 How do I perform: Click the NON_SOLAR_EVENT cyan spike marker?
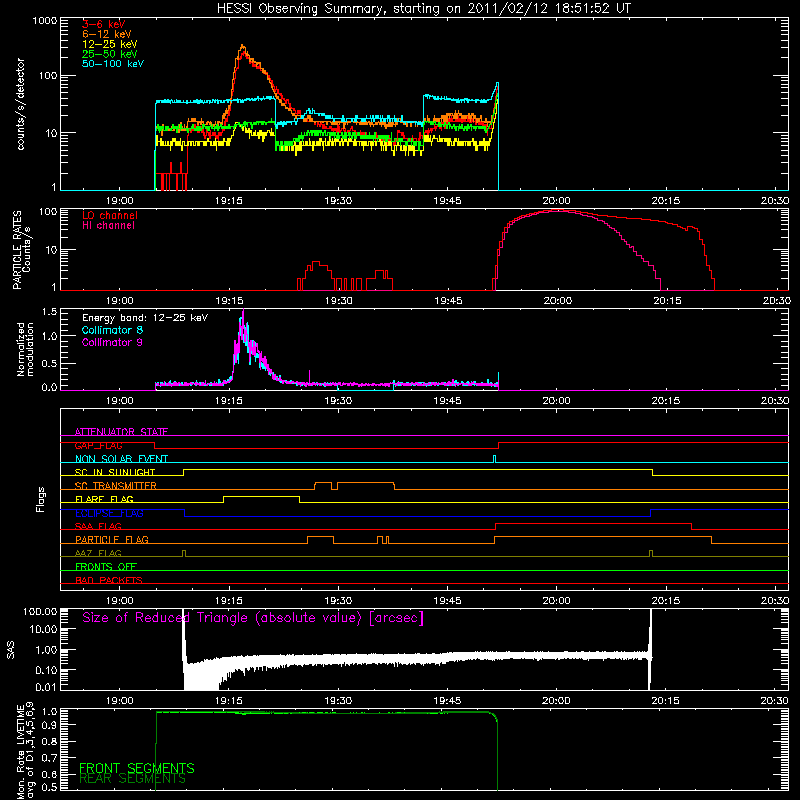coord(494,458)
